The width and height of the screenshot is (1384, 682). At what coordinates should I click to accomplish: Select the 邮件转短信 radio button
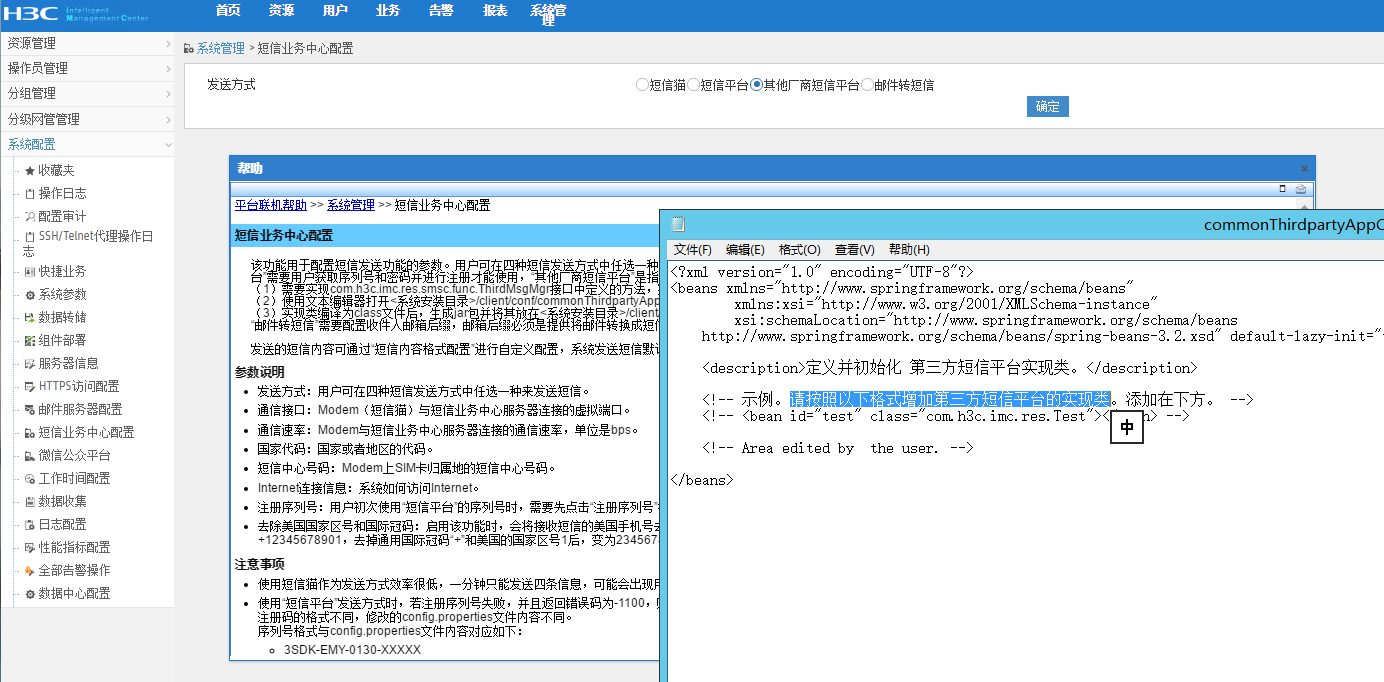(867, 85)
